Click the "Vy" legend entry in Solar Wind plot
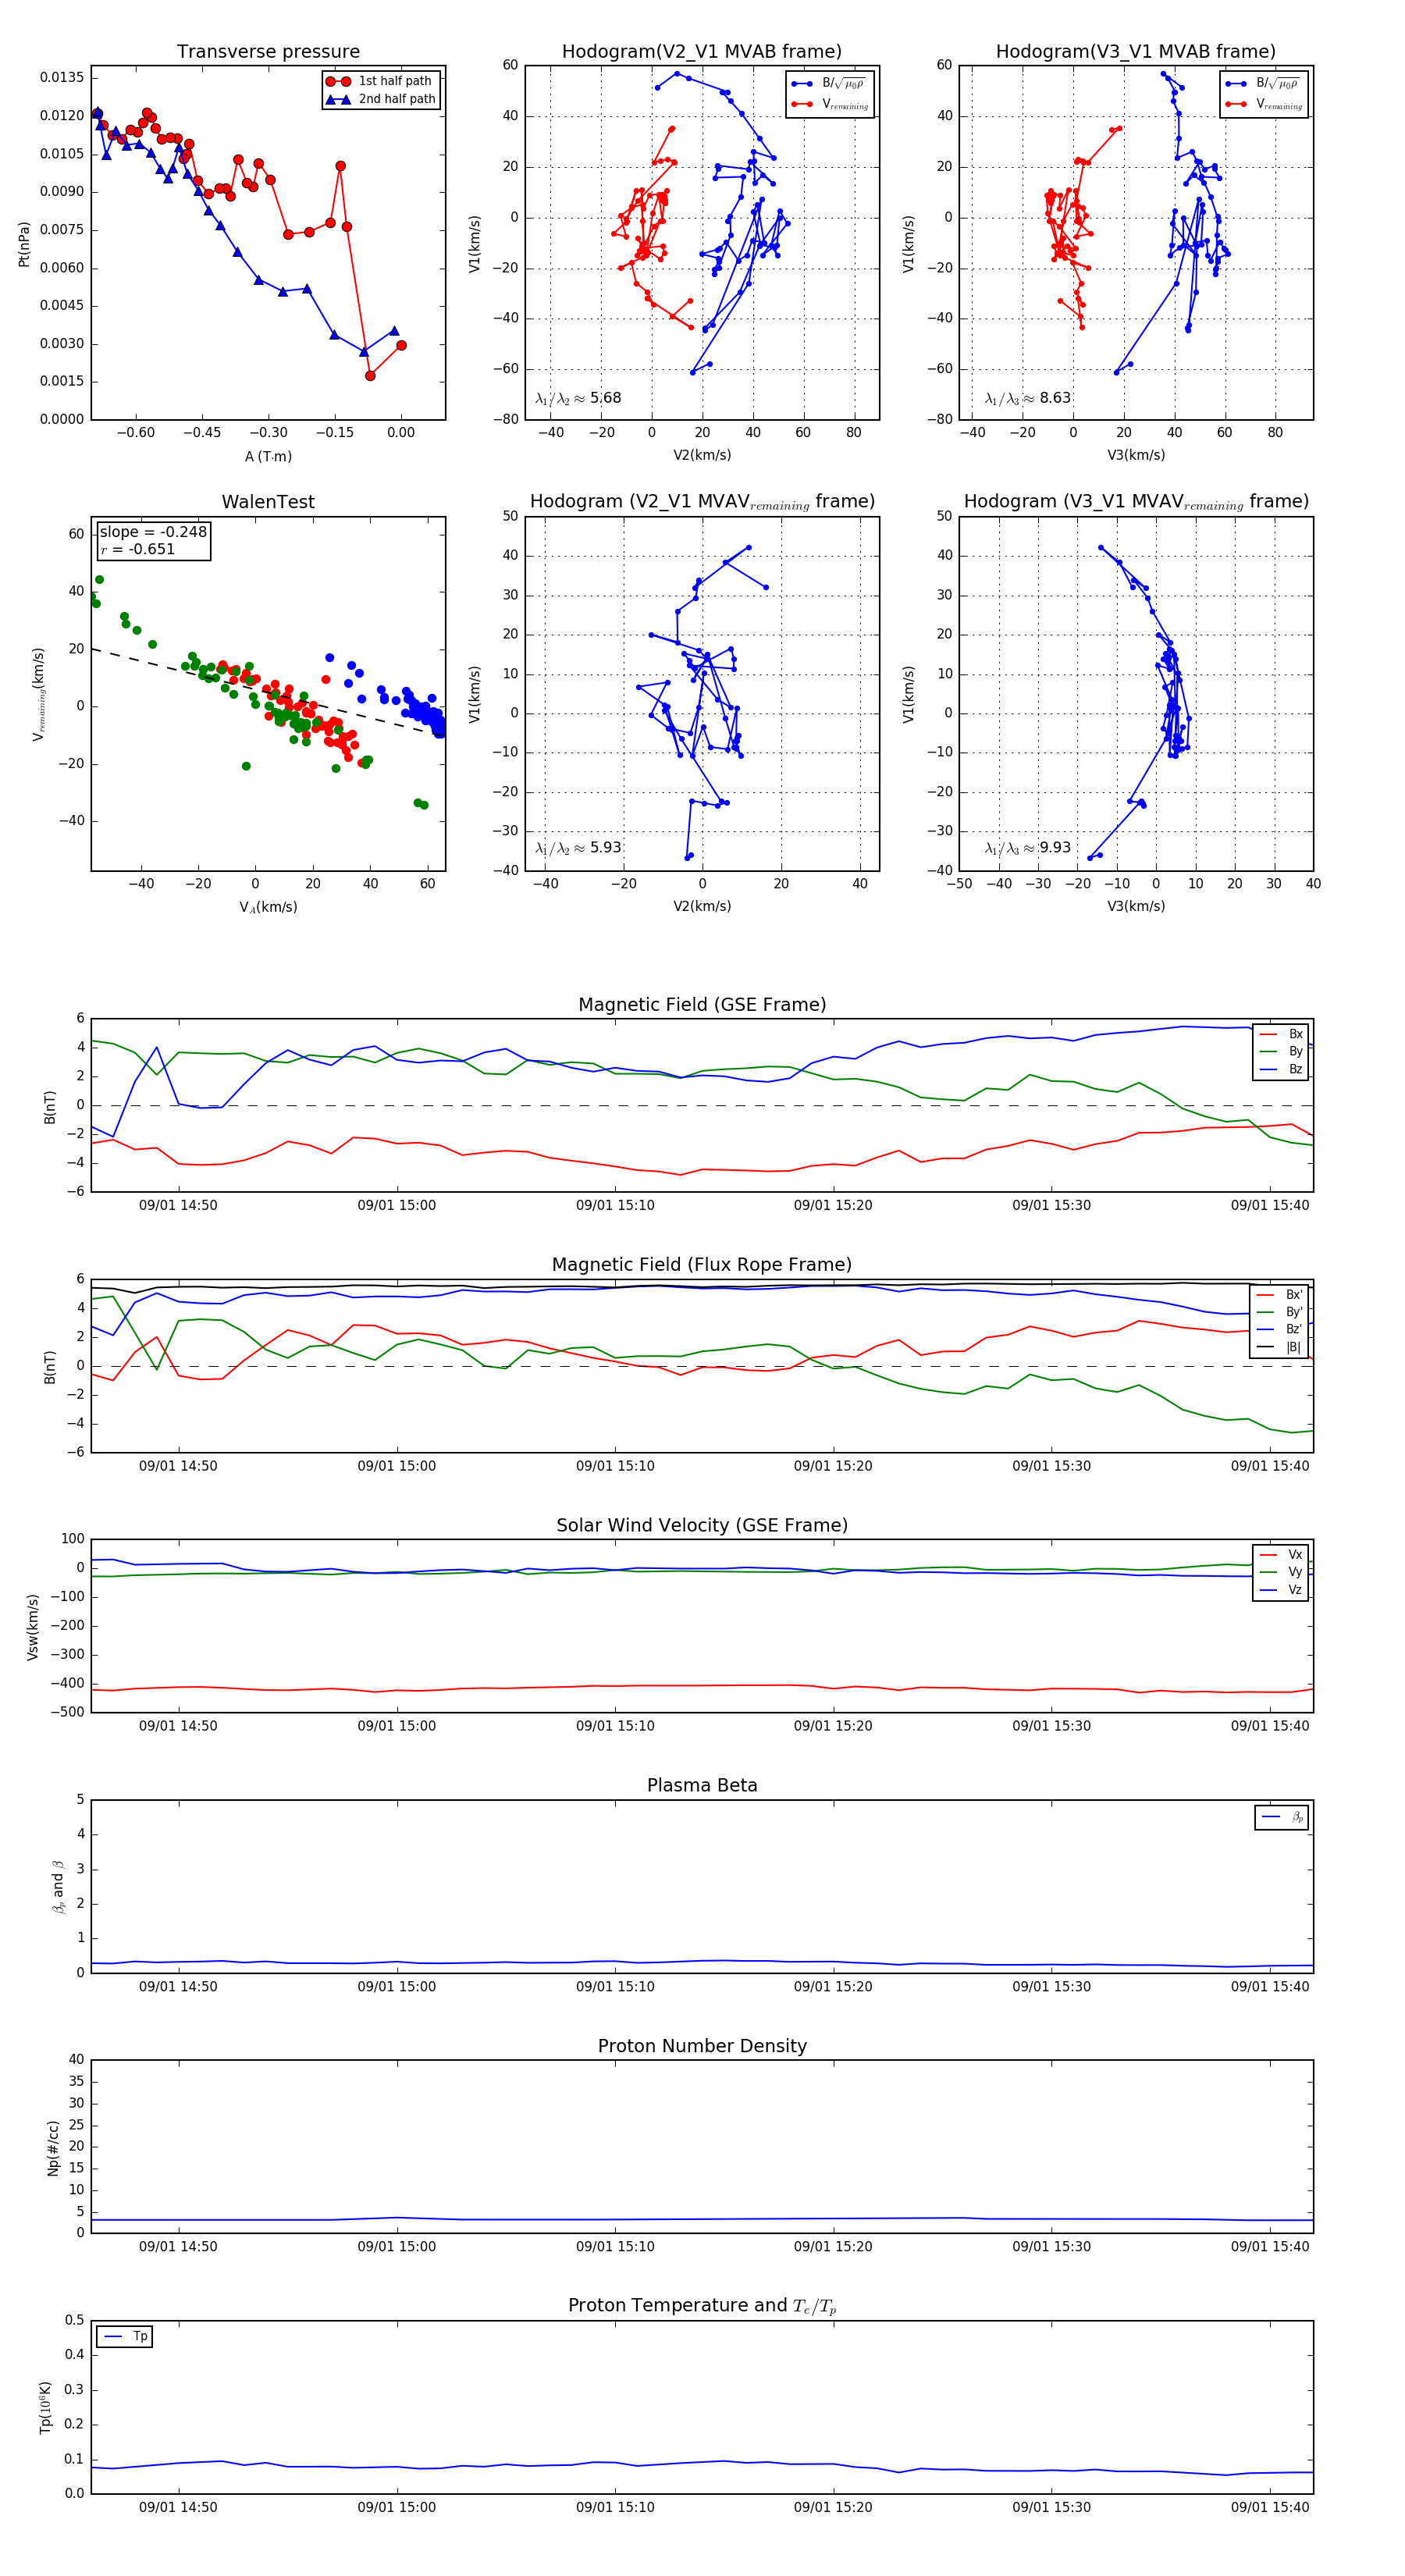This screenshot has height=2576, width=1405. (1281, 1572)
